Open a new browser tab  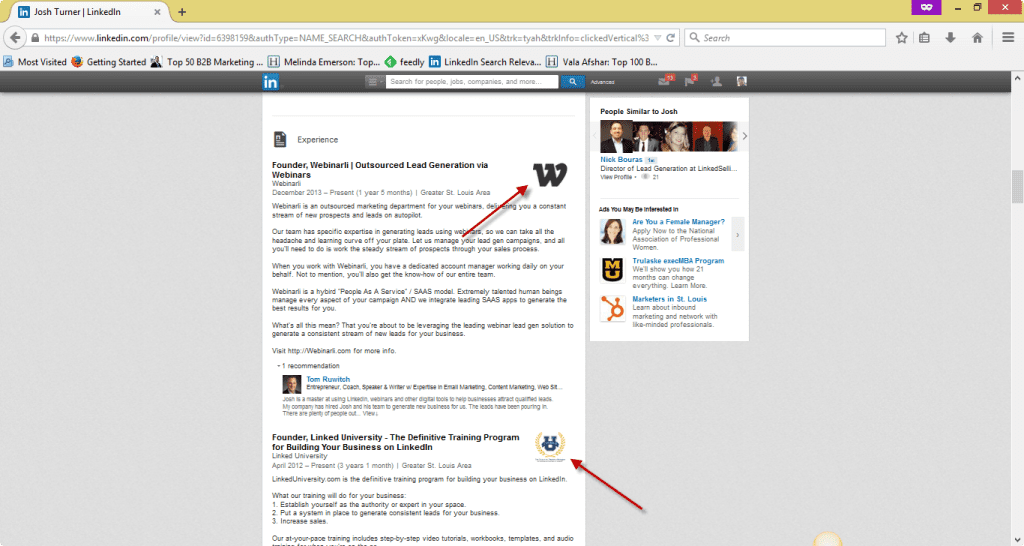[x=182, y=12]
